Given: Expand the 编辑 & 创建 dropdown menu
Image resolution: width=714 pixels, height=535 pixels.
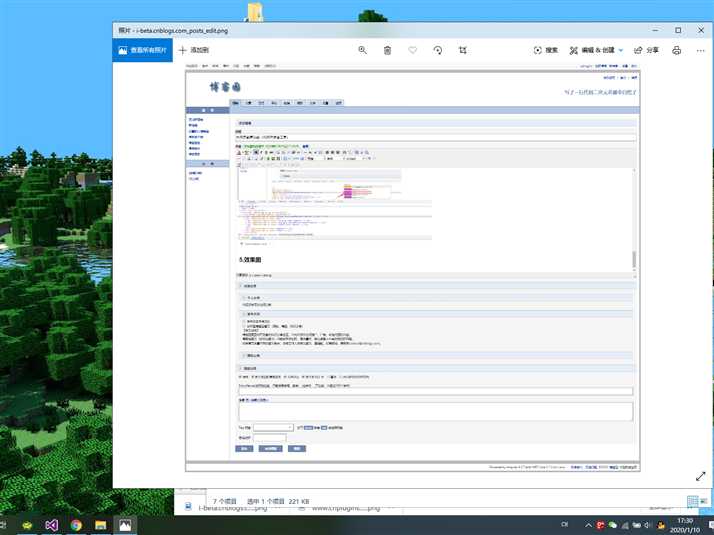Looking at the screenshot, I should pyautogui.click(x=596, y=50).
